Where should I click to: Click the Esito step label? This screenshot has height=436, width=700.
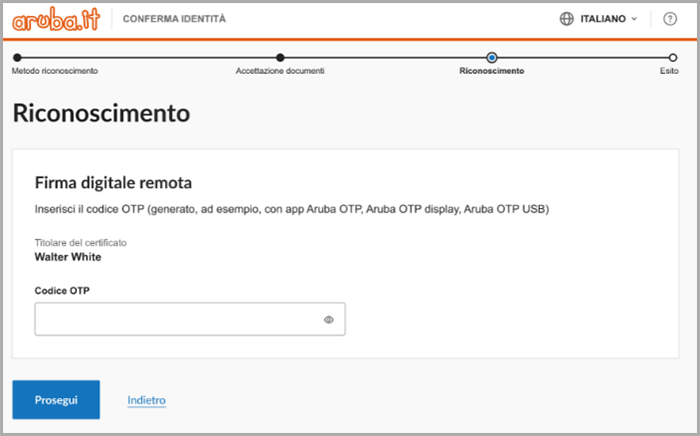(669, 71)
